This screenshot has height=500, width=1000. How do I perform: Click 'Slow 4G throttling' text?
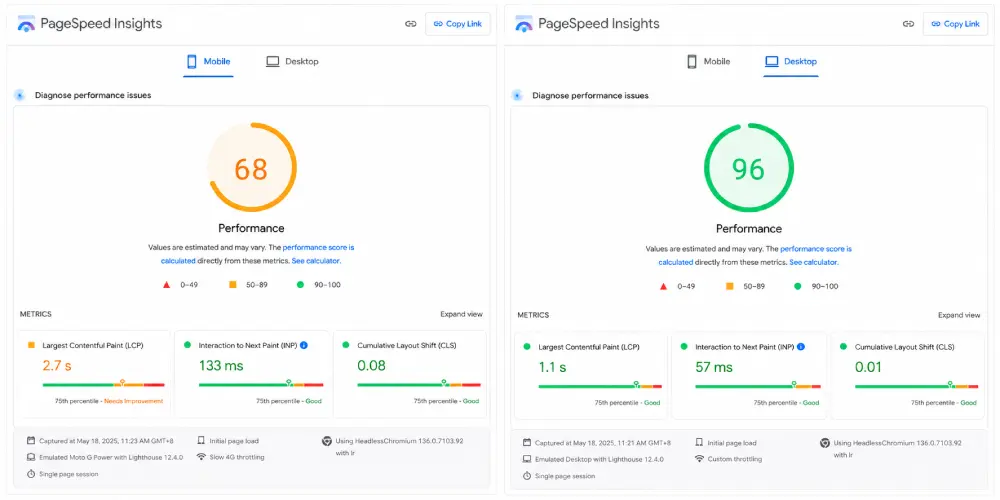(237, 457)
